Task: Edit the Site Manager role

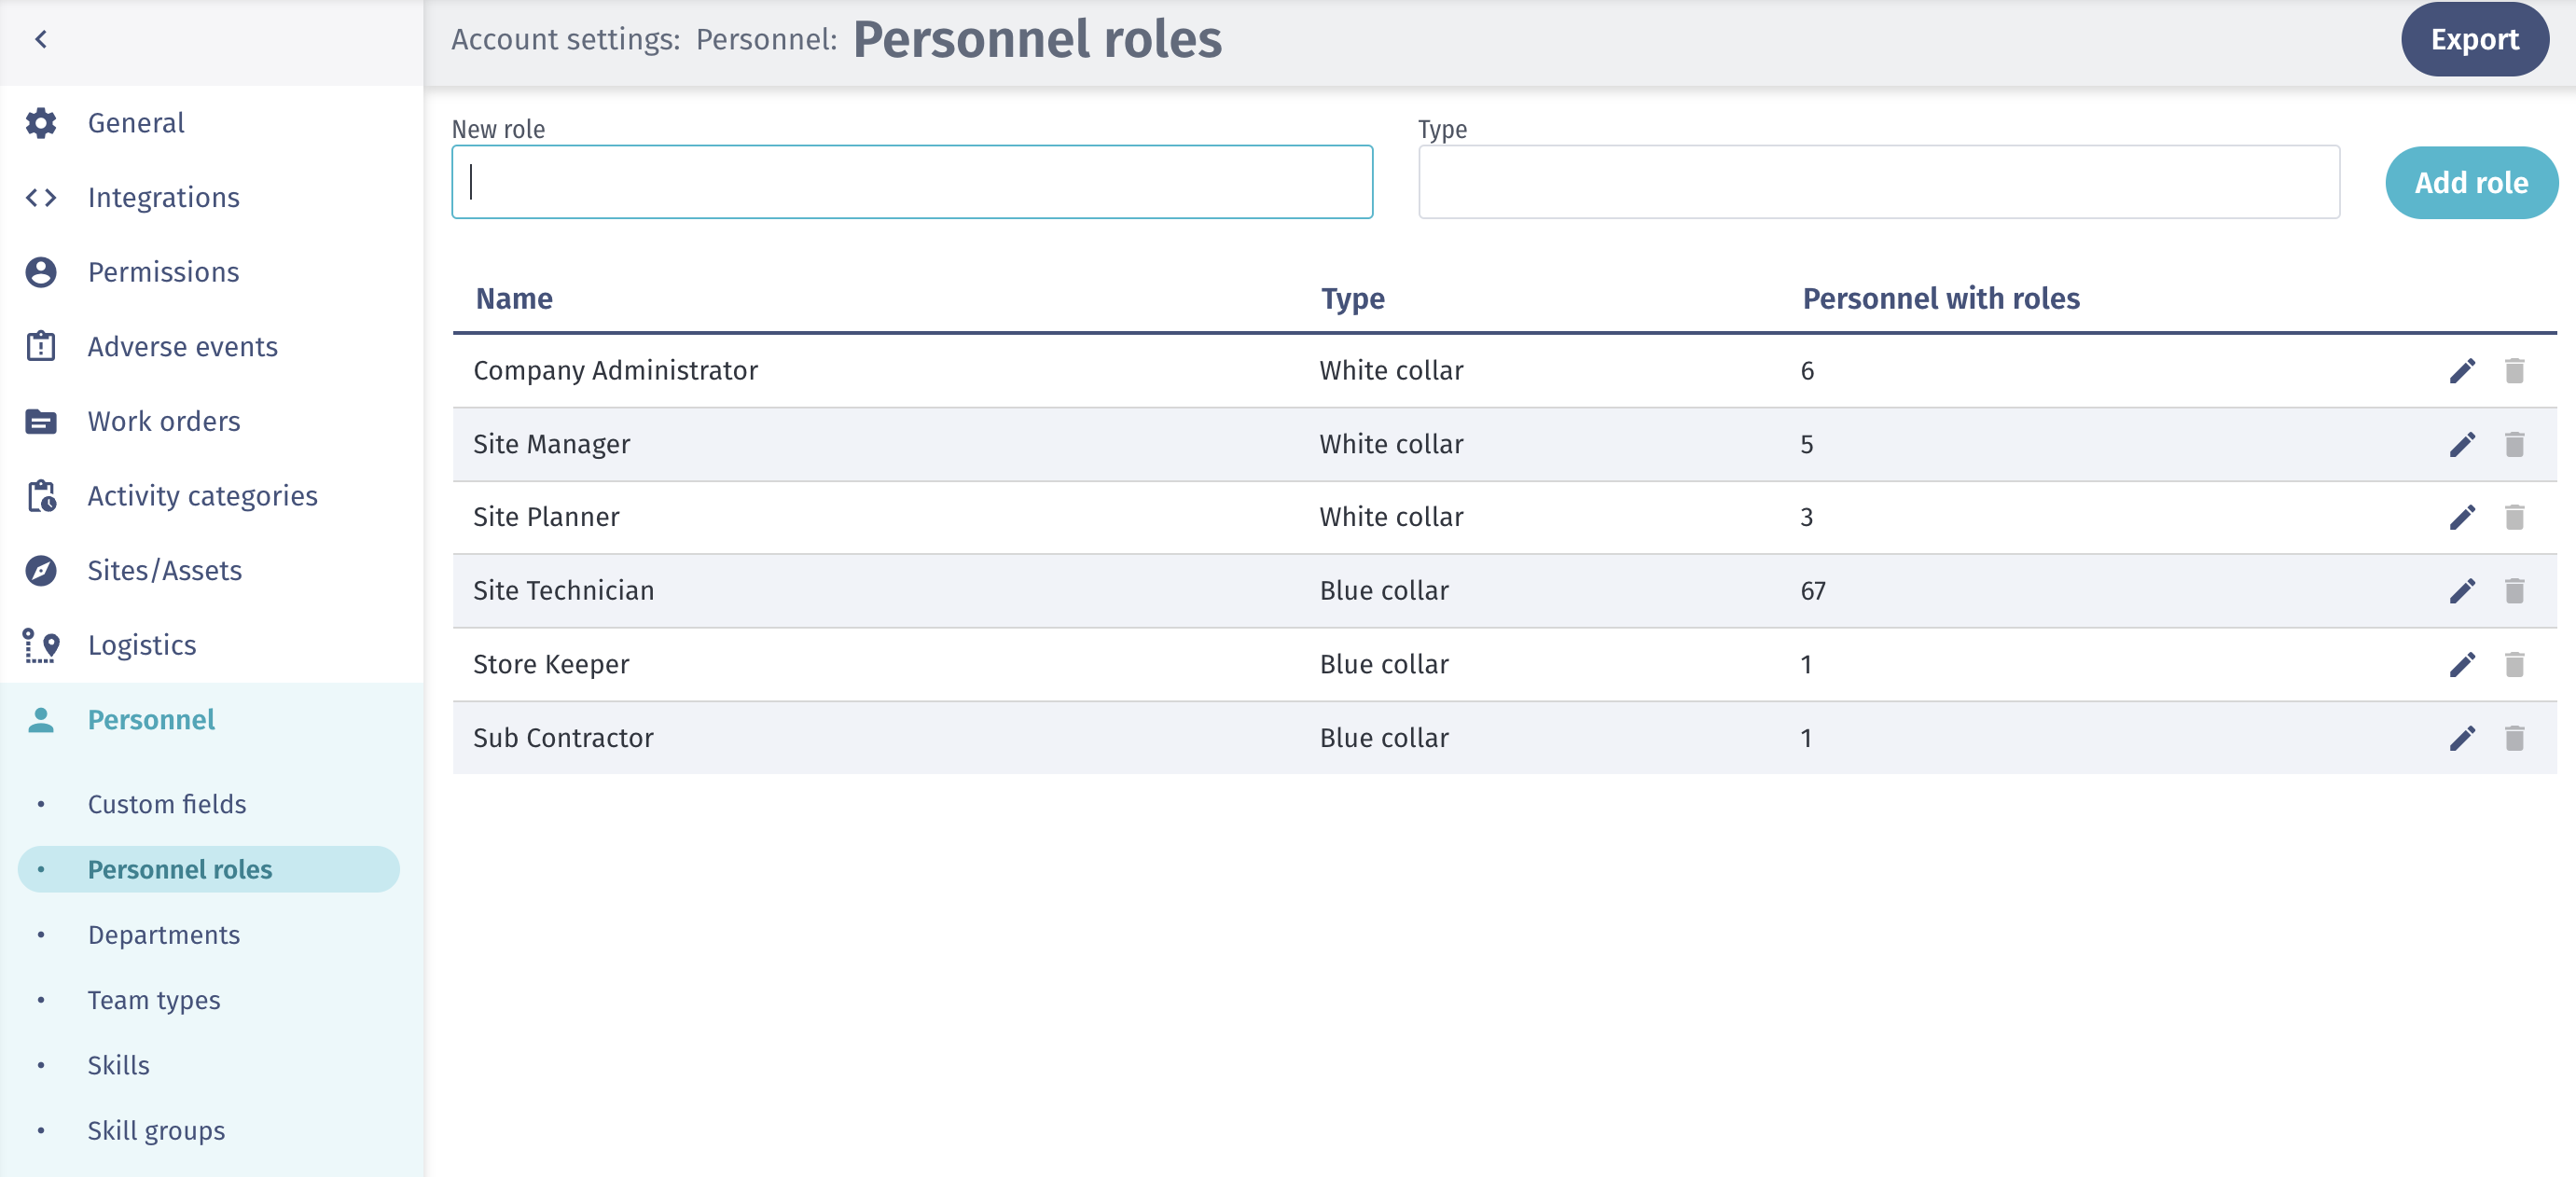Action: 2462,444
